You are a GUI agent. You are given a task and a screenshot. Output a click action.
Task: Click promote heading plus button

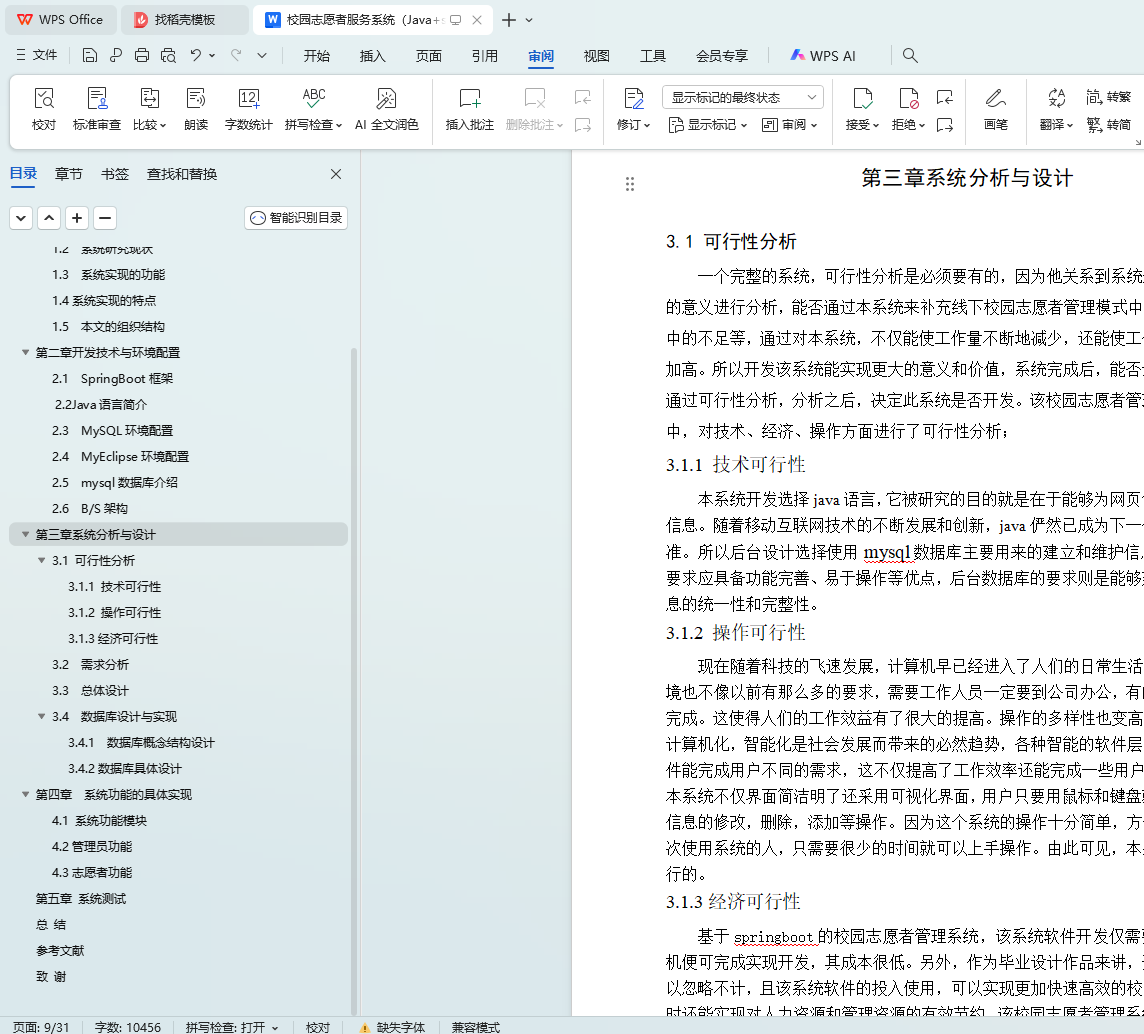click(77, 217)
